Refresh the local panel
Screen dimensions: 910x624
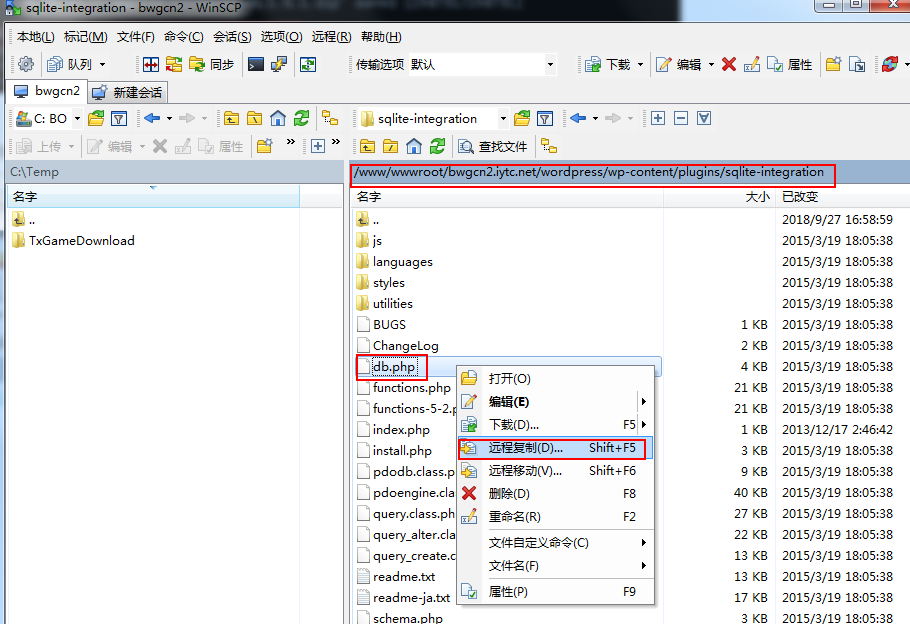(x=301, y=118)
